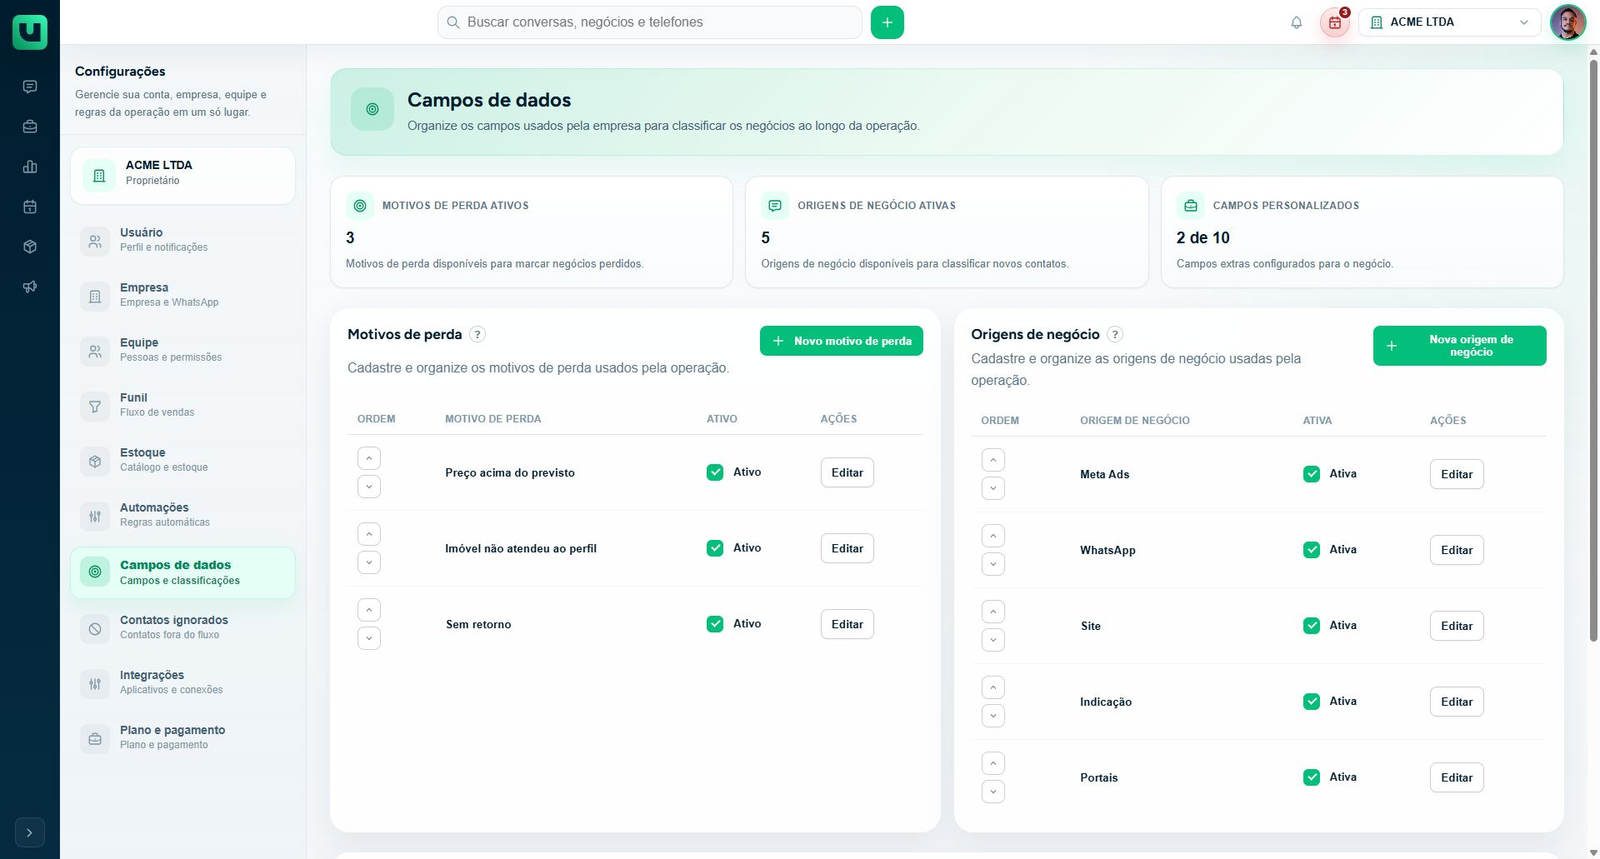This screenshot has height=859, width=1600.
Task: Move Portais origin up
Action: 993,764
